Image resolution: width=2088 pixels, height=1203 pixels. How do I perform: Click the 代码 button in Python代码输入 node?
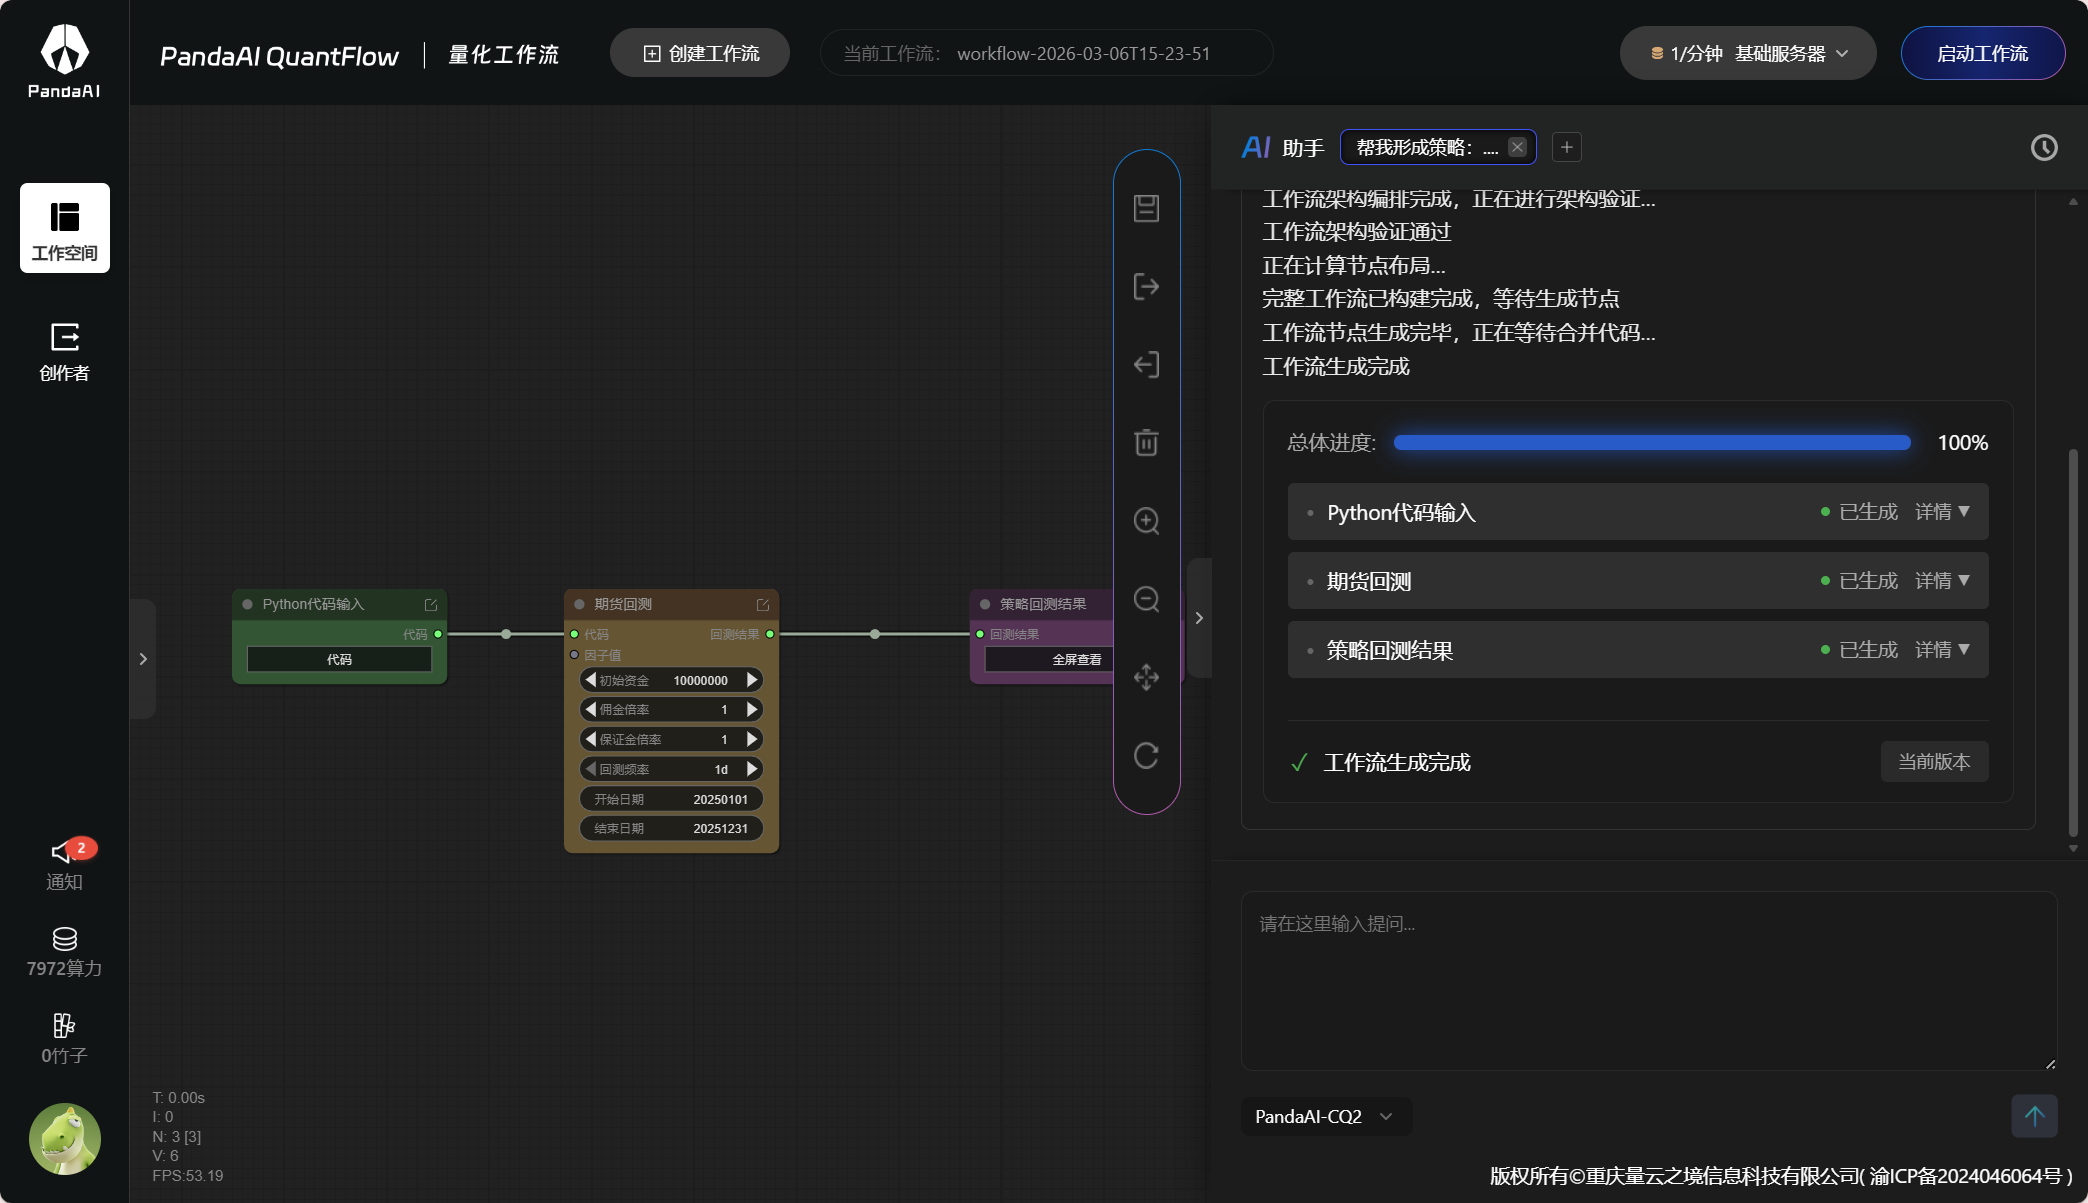[340, 660]
